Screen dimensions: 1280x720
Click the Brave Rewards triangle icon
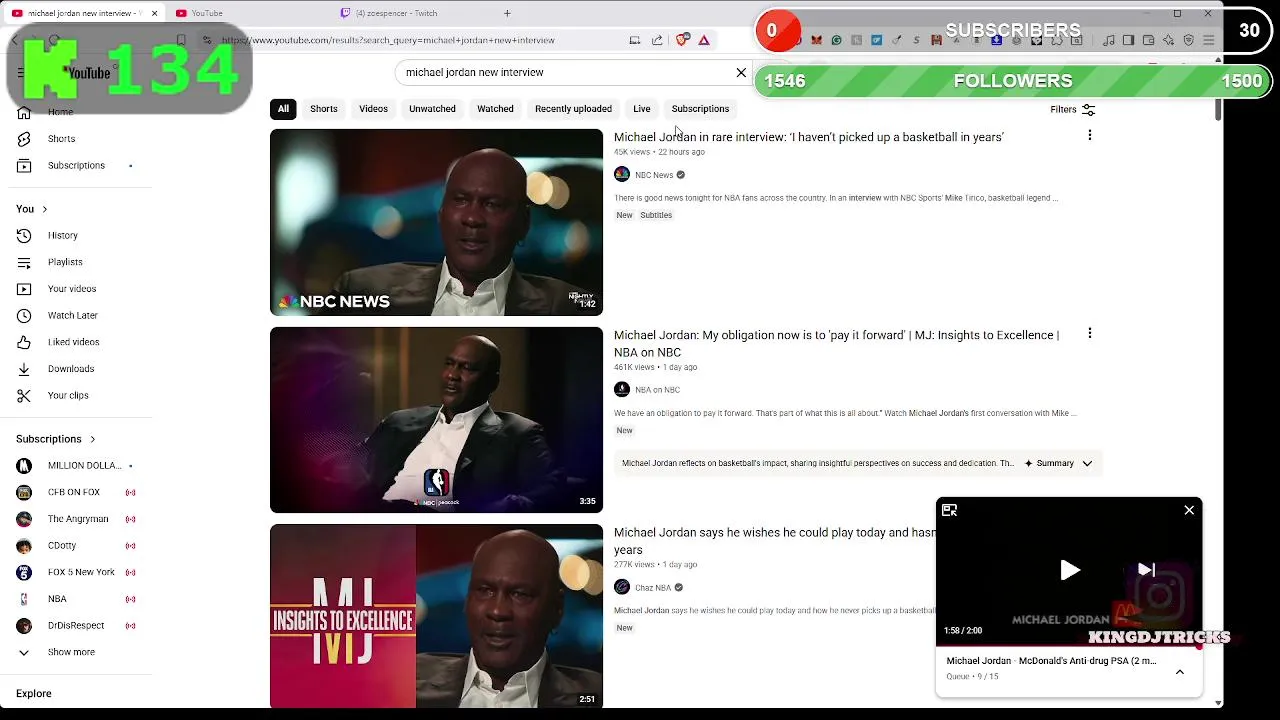click(704, 40)
